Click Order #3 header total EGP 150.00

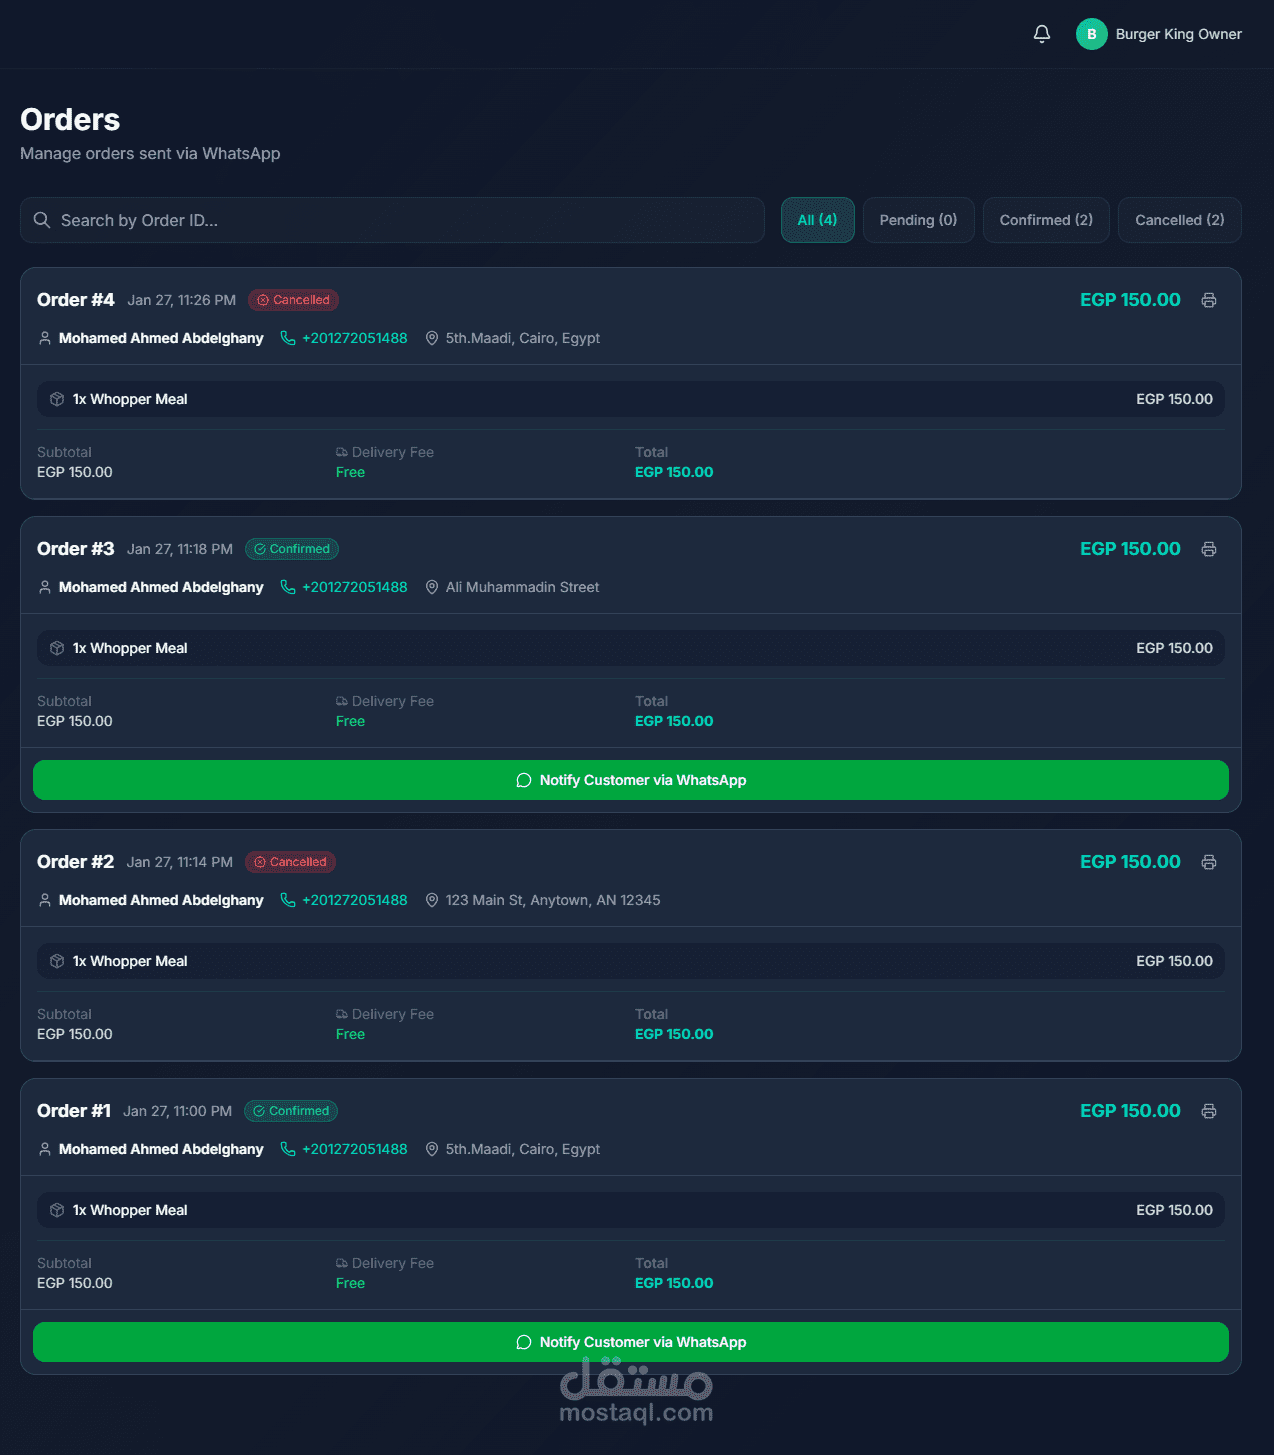click(x=1130, y=549)
